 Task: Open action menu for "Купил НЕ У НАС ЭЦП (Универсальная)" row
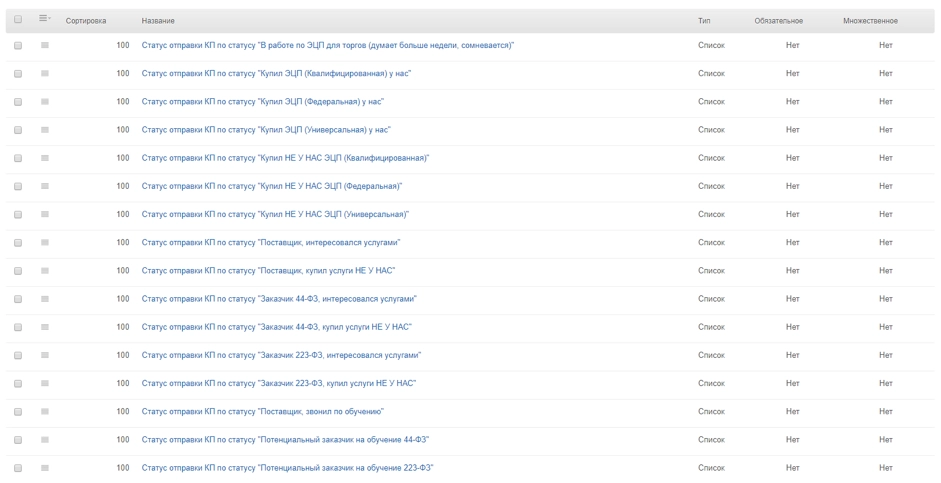coord(44,214)
